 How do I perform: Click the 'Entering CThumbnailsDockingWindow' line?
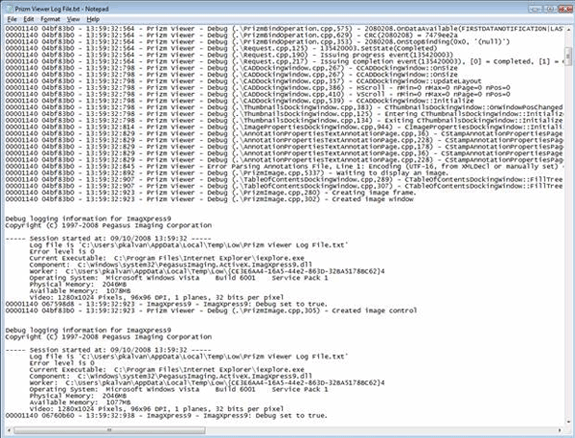(x=284, y=114)
